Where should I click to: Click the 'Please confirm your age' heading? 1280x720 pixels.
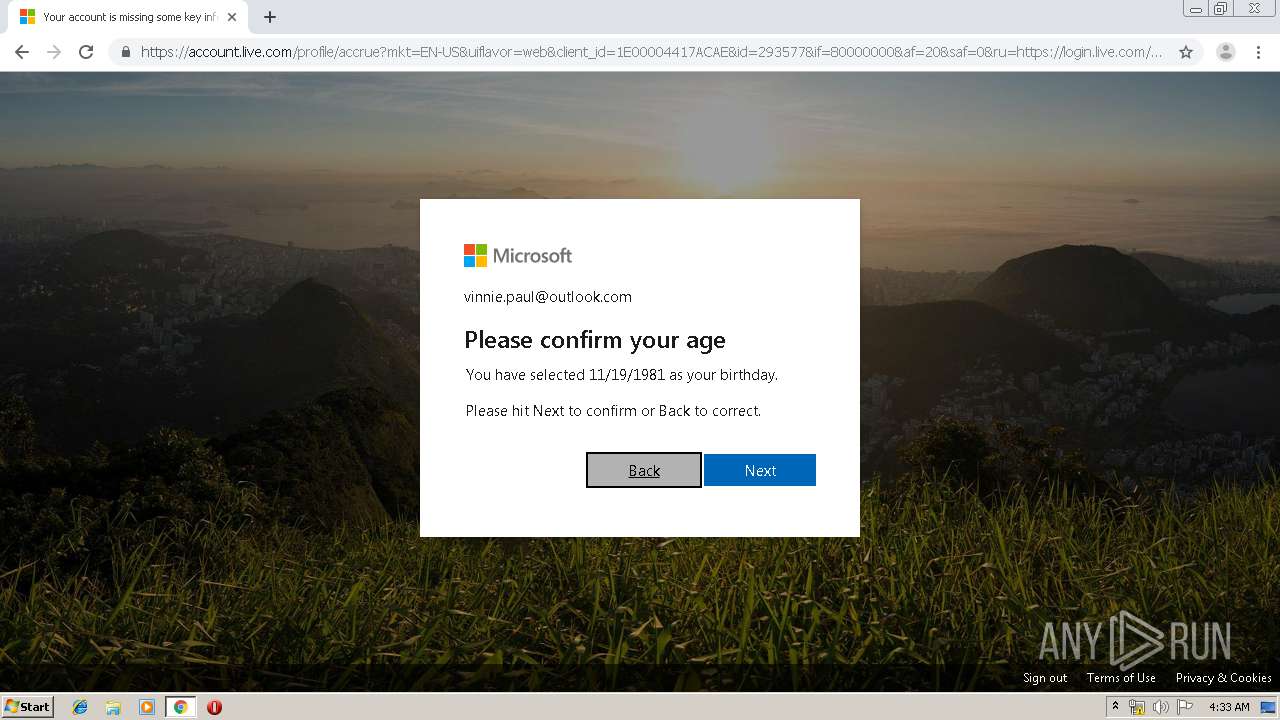point(595,340)
